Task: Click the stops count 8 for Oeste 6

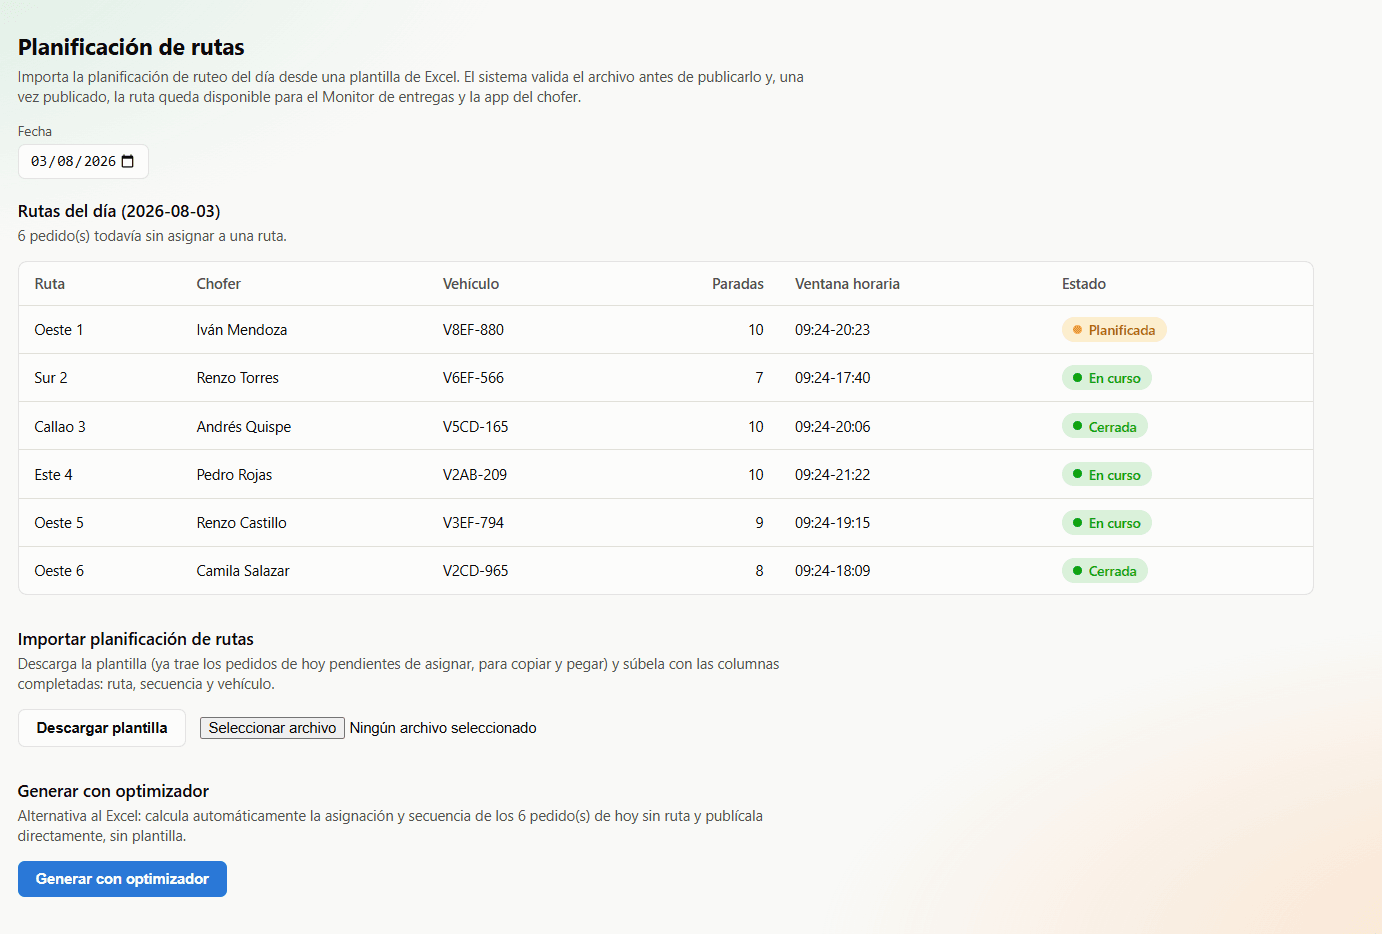Action: tap(759, 571)
